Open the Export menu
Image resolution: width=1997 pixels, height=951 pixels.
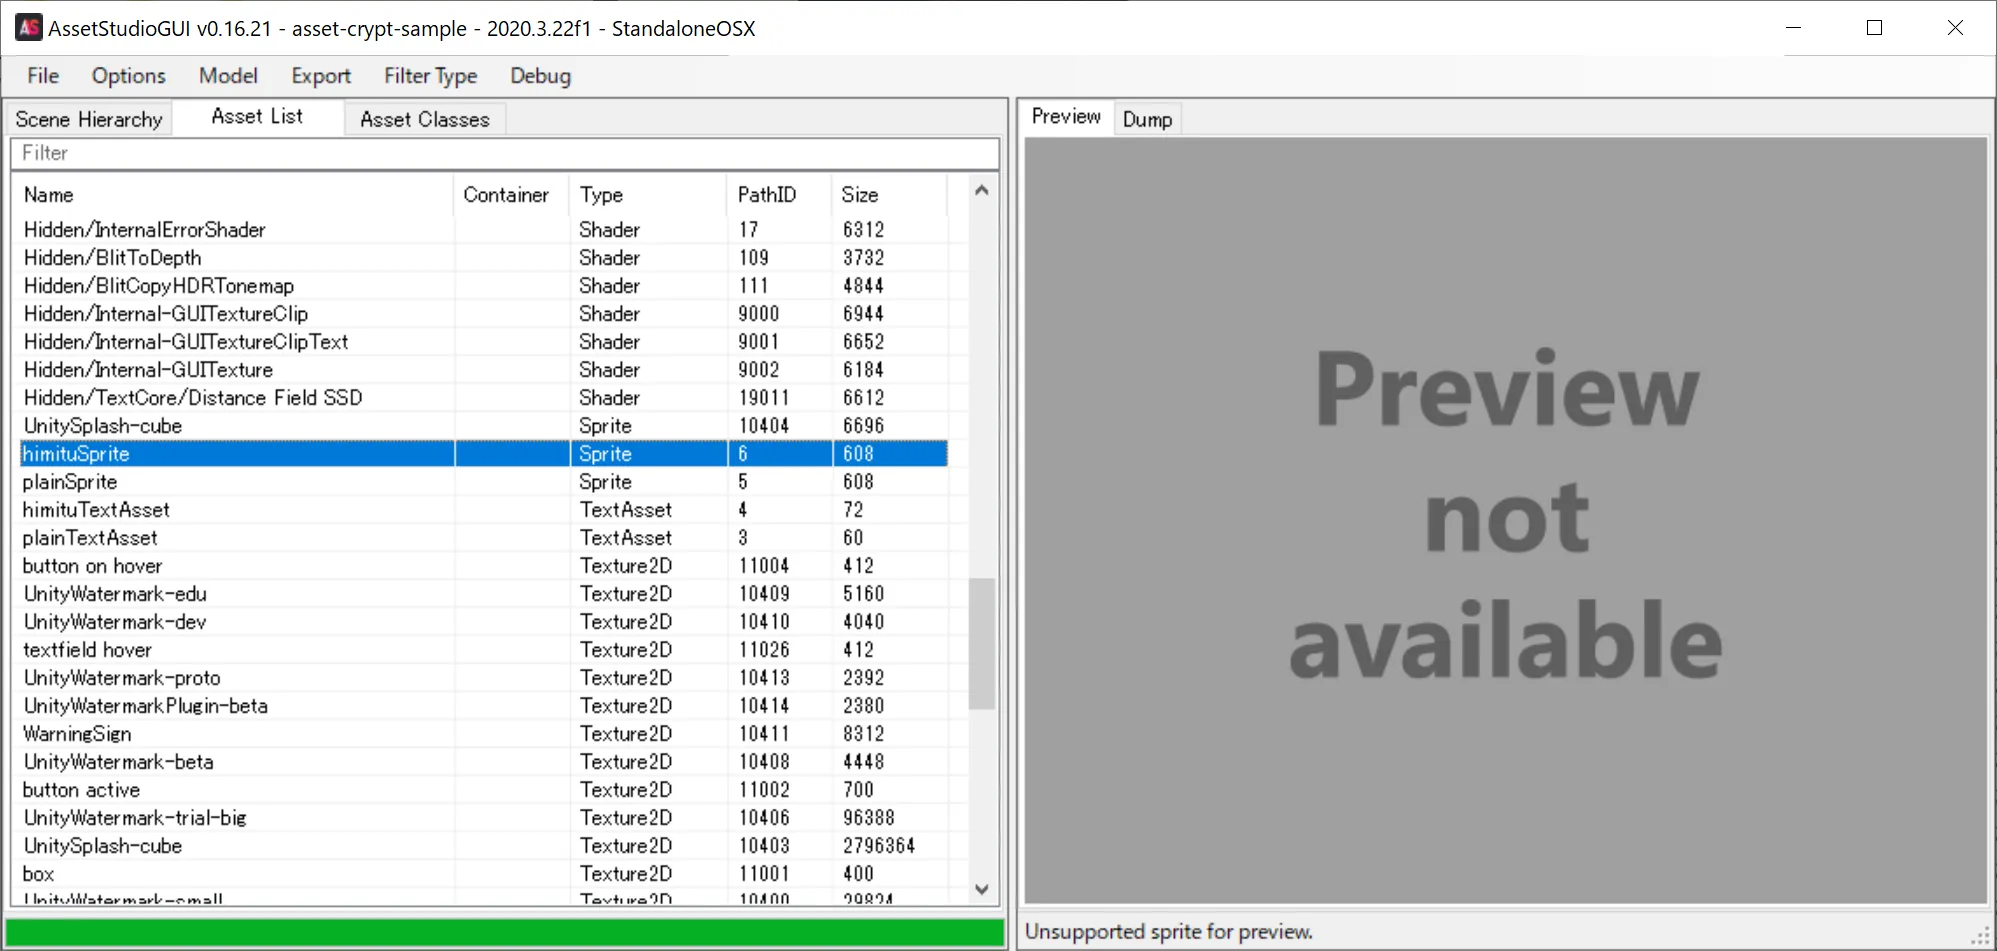(321, 76)
